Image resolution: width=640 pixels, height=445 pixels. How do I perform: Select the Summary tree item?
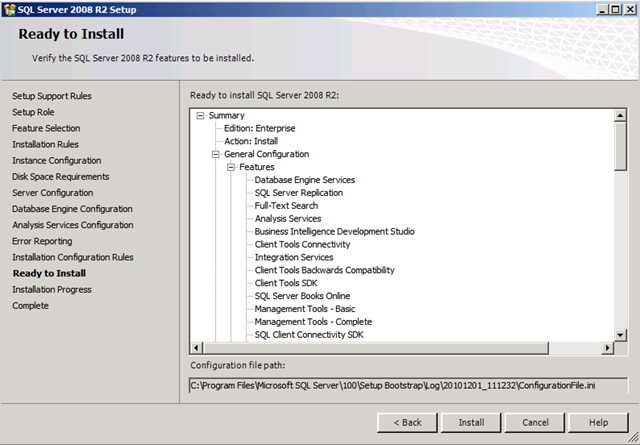227,116
